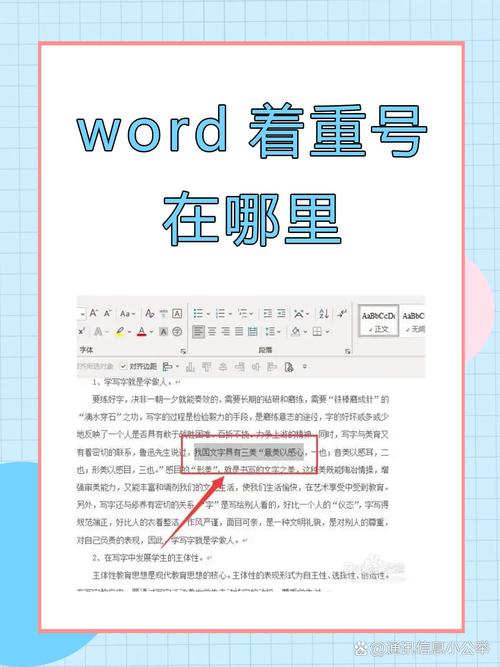Click the Character Border icon
Viewport: 500px width, 667px height.
[x=177, y=314]
